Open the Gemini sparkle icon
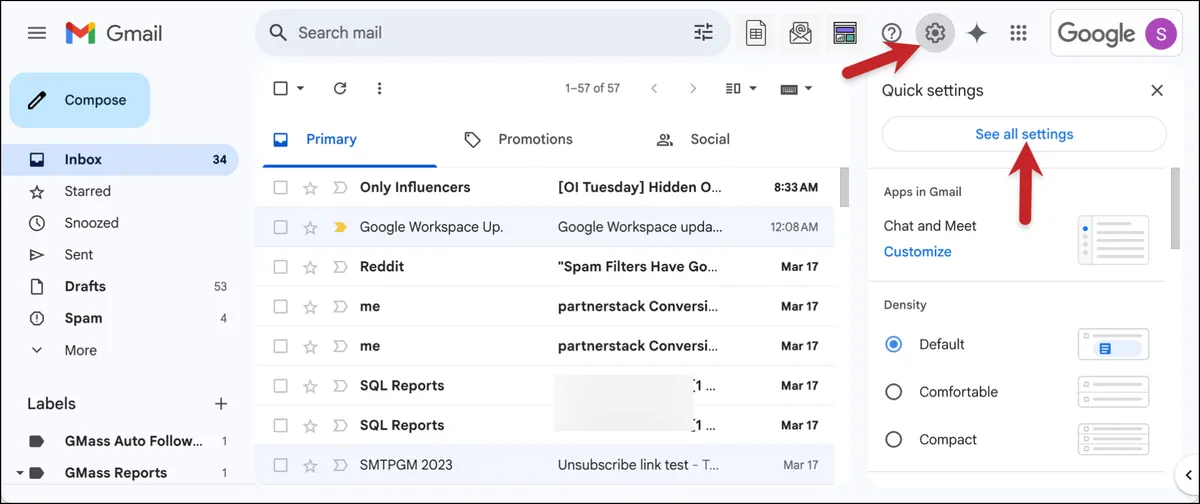 pyautogui.click(x=977, y=33)
